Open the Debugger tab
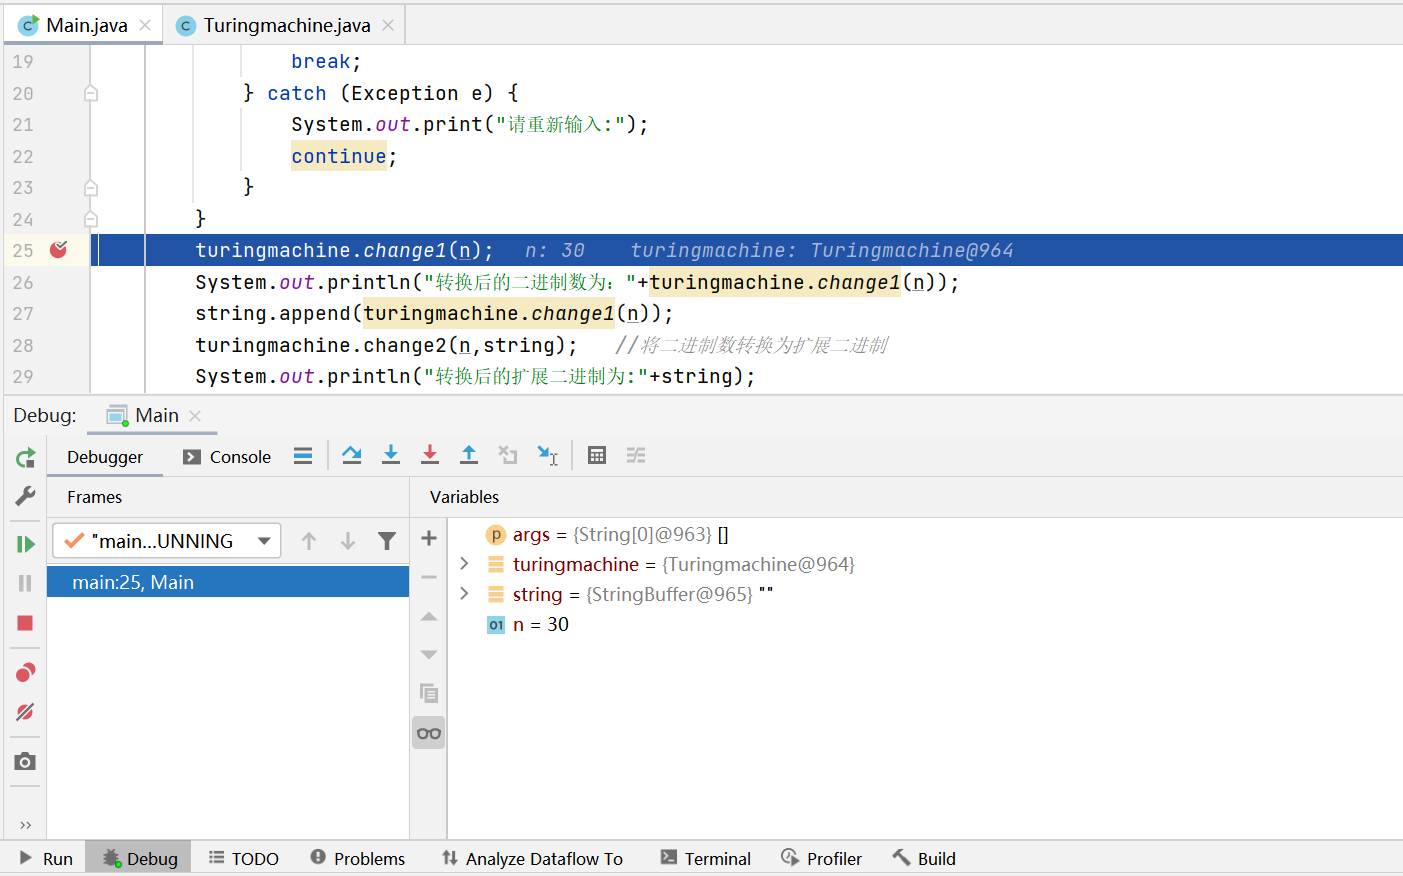 click(x=105, y=457)
